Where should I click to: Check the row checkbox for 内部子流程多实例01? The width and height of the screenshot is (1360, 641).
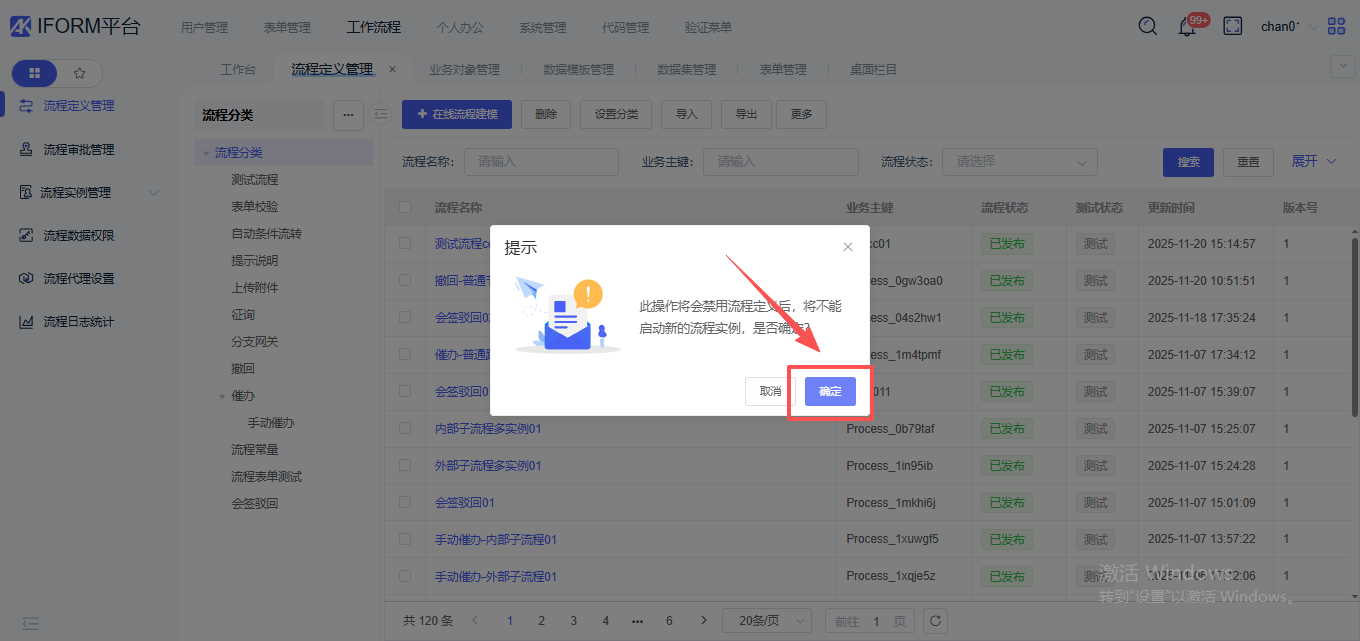click(405, 428)
